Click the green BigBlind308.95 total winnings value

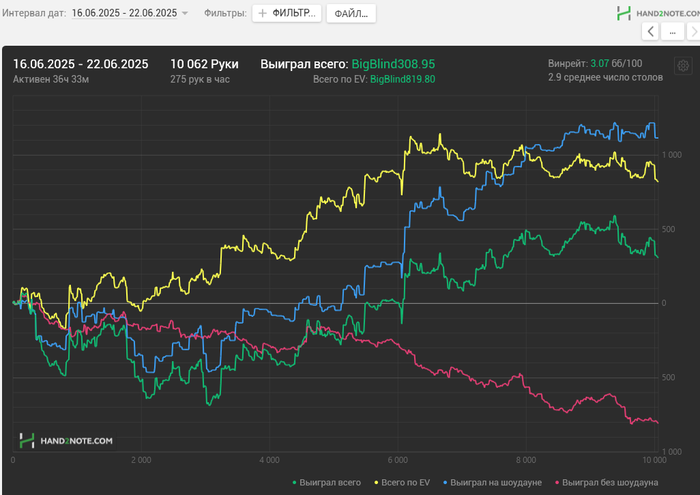pos(393,64)
